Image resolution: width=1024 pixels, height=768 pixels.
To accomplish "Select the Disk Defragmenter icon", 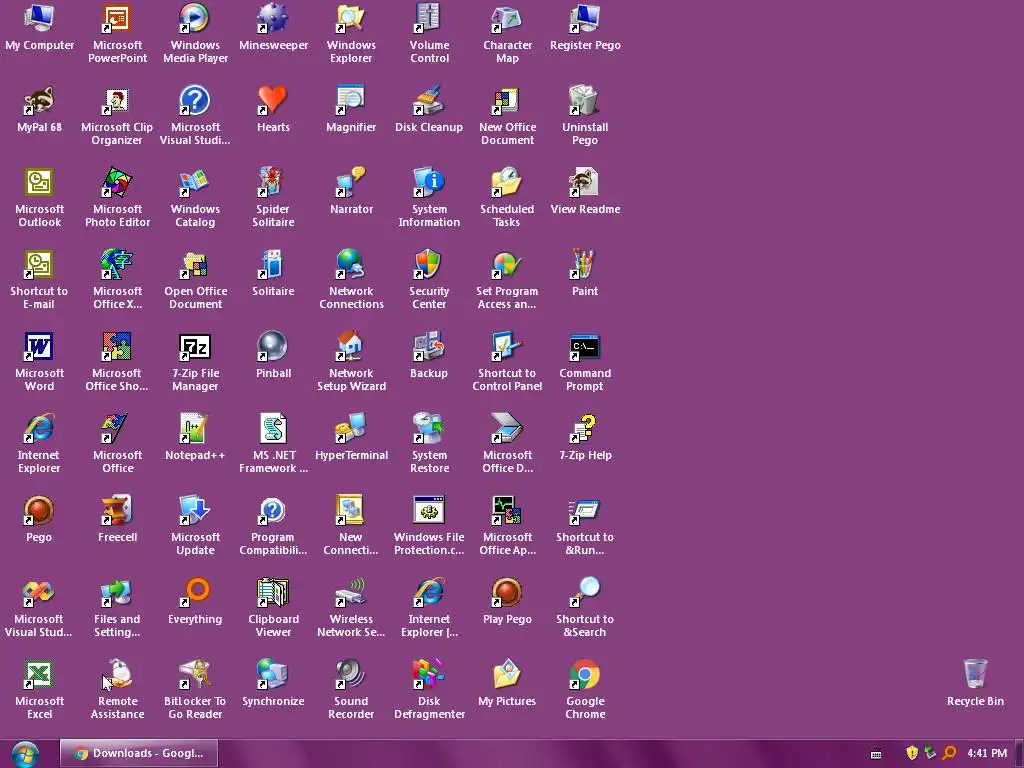I will (429, 675).
